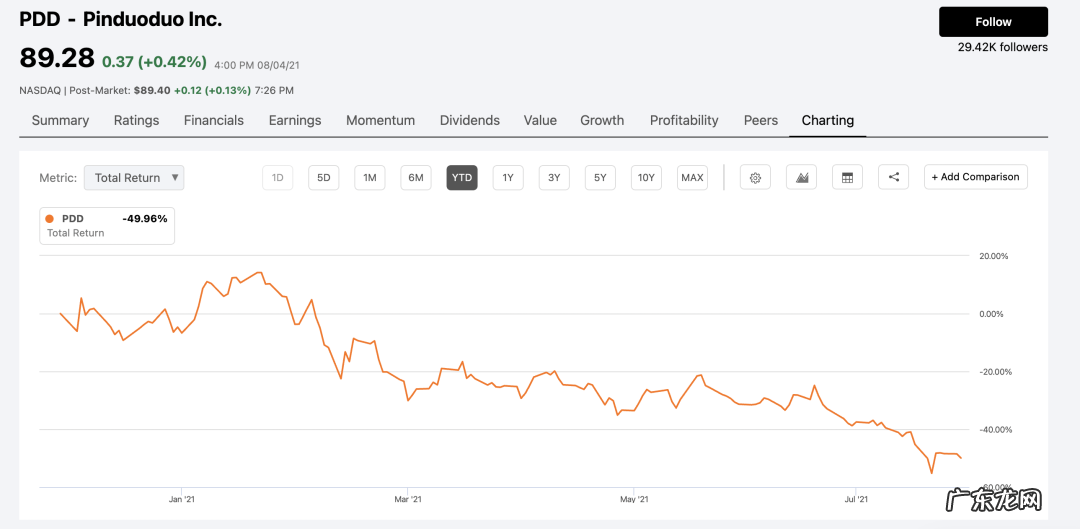Go to the Earnings tab
1080x529 pixels.
pos(295,120)
